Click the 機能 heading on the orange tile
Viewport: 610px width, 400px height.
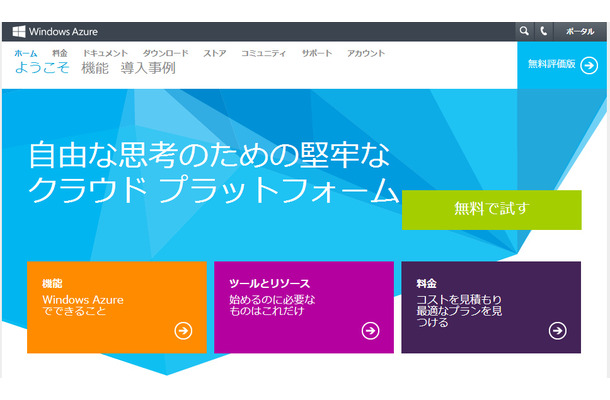pyautogui.click(x=52, y=284)
